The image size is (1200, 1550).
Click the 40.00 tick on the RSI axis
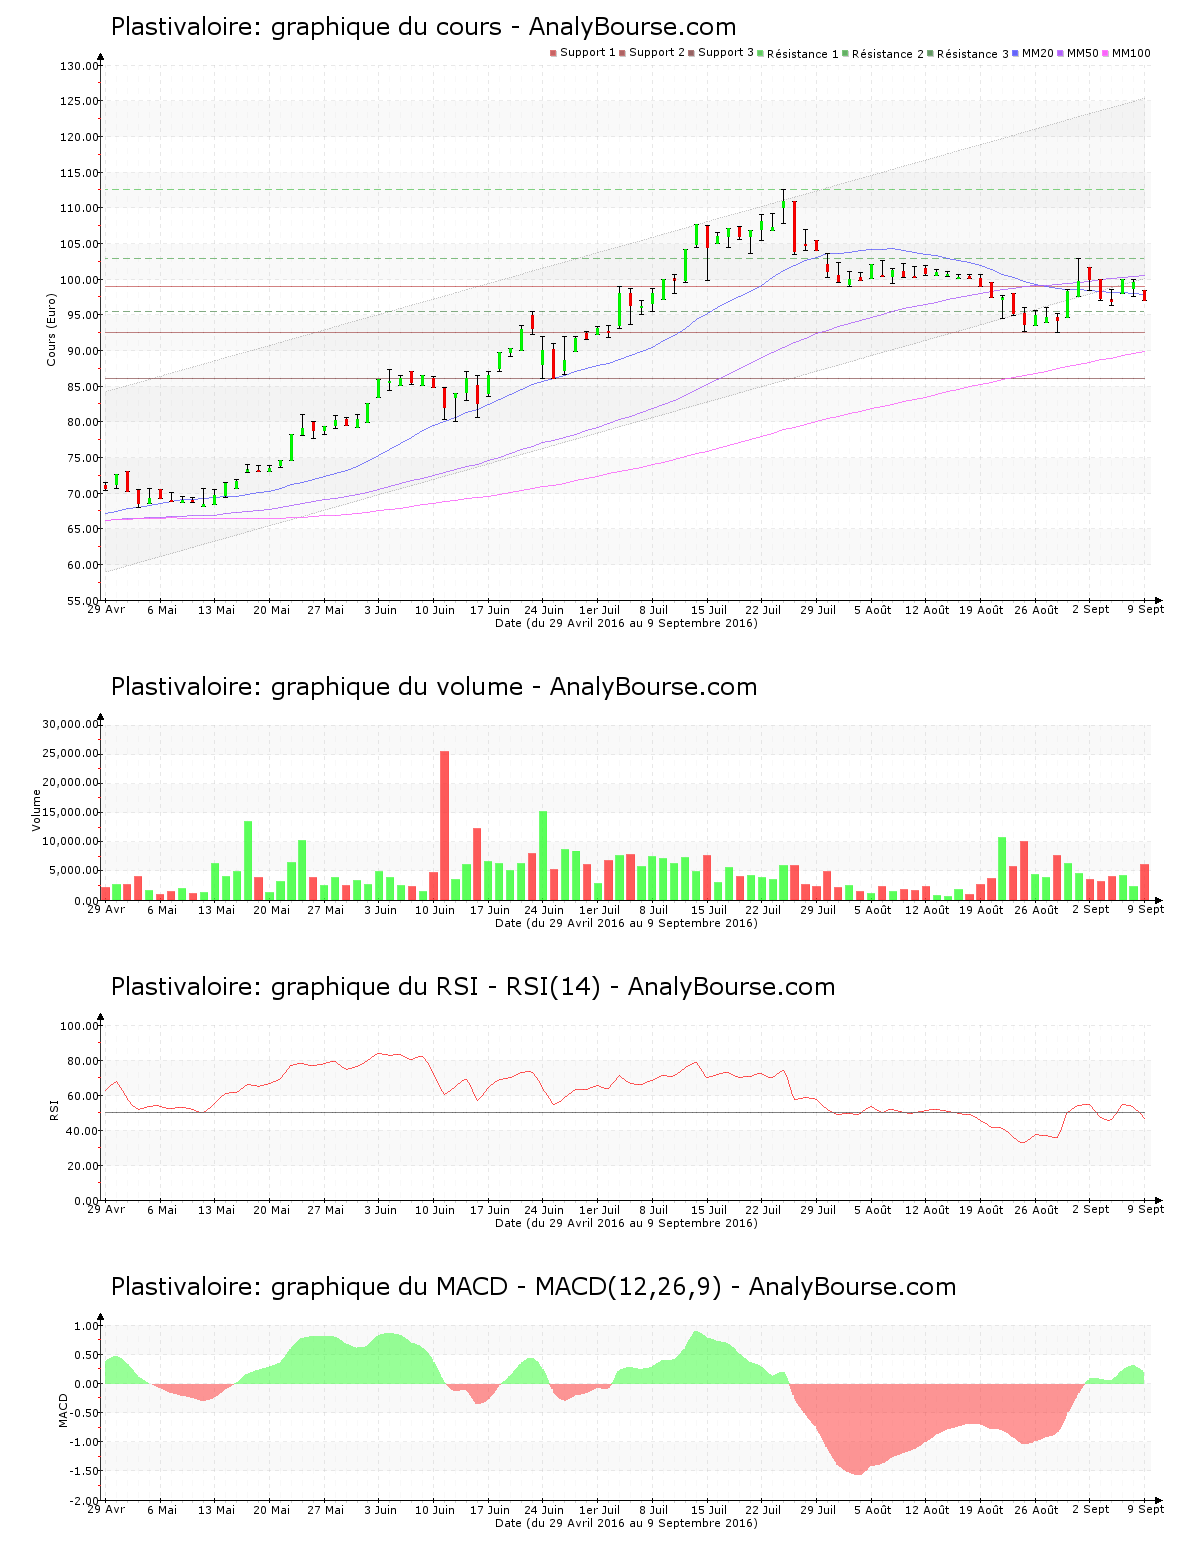tap(82, 1131)
